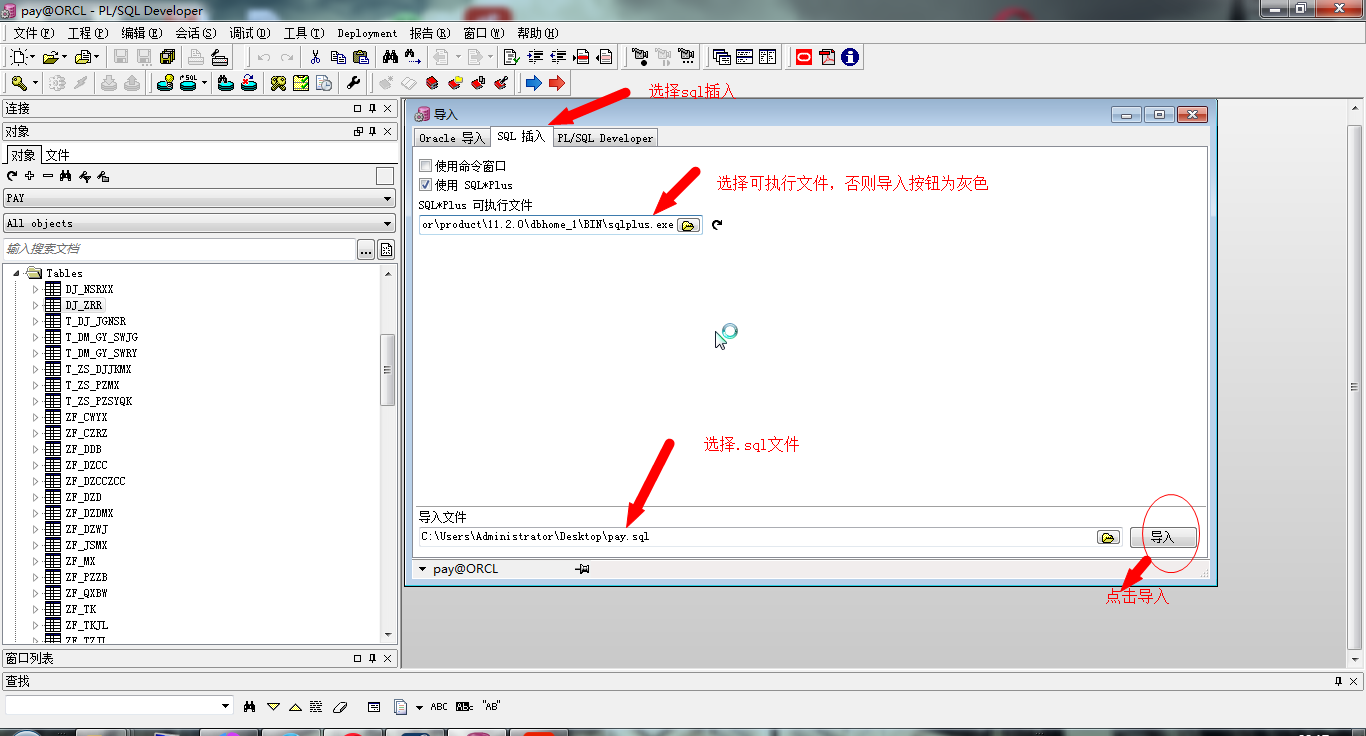Click the Log on key icon
The image size is (1366, 736).
coord(19,83)
